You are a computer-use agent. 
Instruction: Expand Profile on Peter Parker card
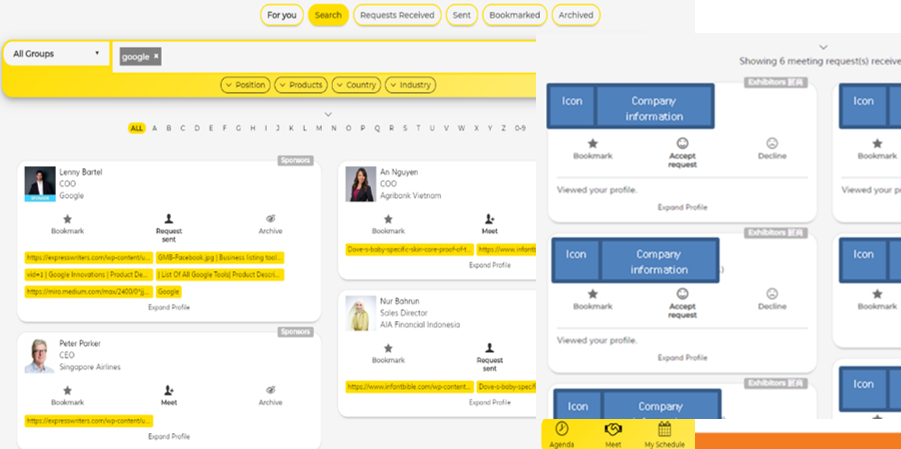[169, 436]
